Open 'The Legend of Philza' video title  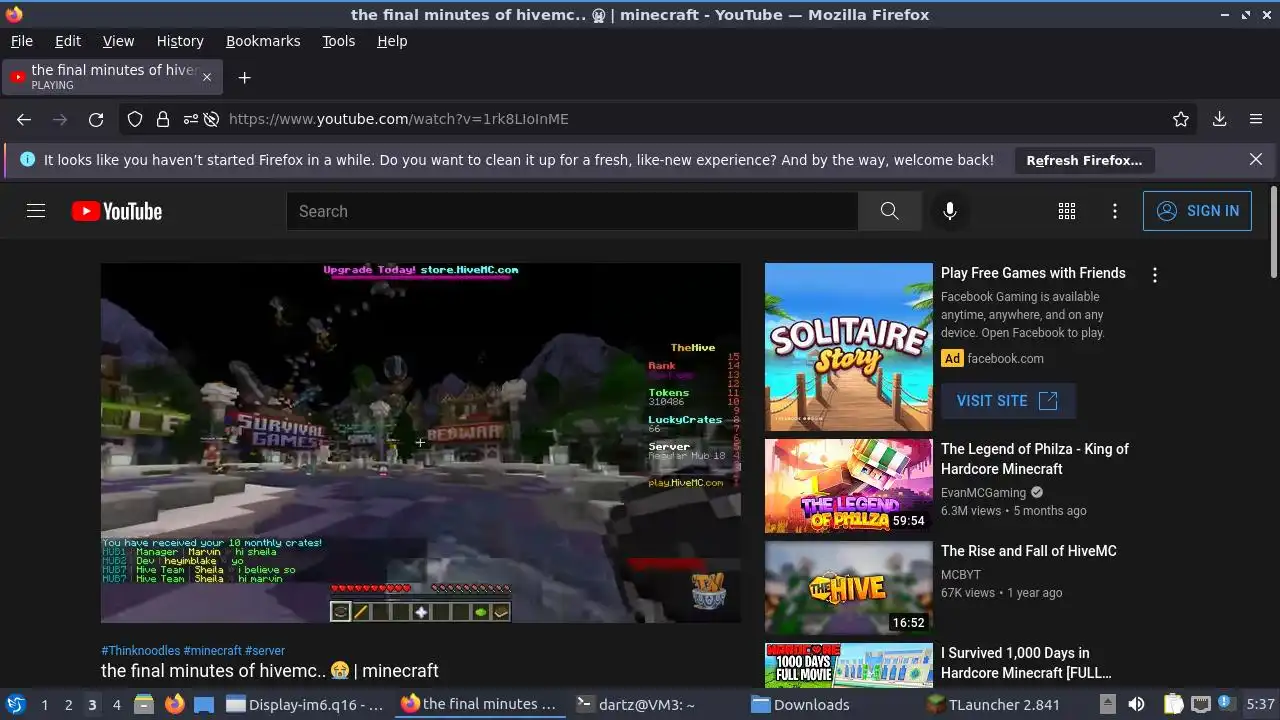coord(1034,459)
